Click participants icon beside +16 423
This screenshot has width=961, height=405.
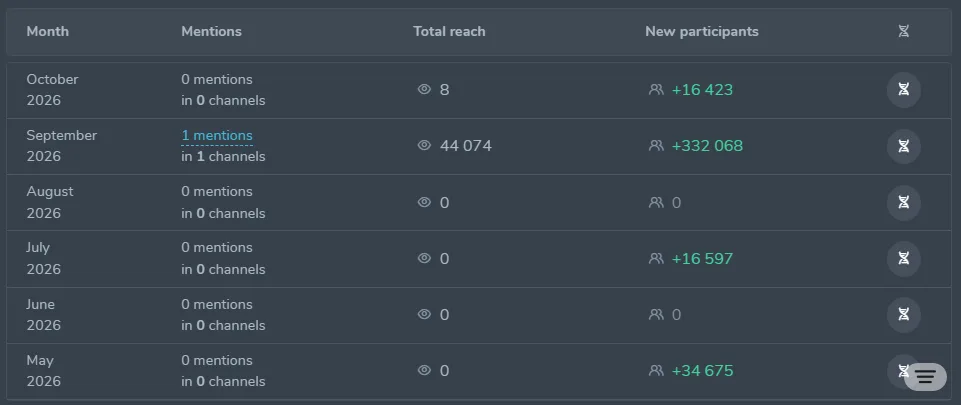pos(656,90)
